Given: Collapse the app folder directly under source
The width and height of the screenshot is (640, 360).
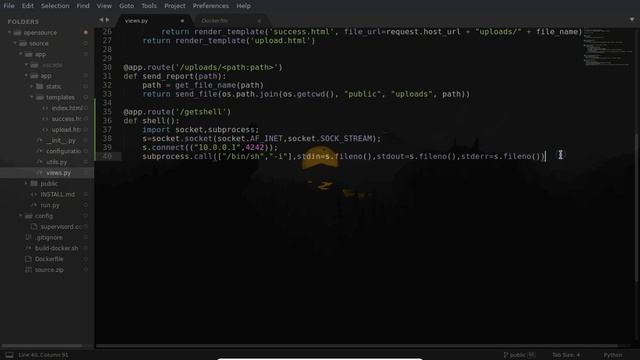Looking at the screenshot, I should [20, 54].
